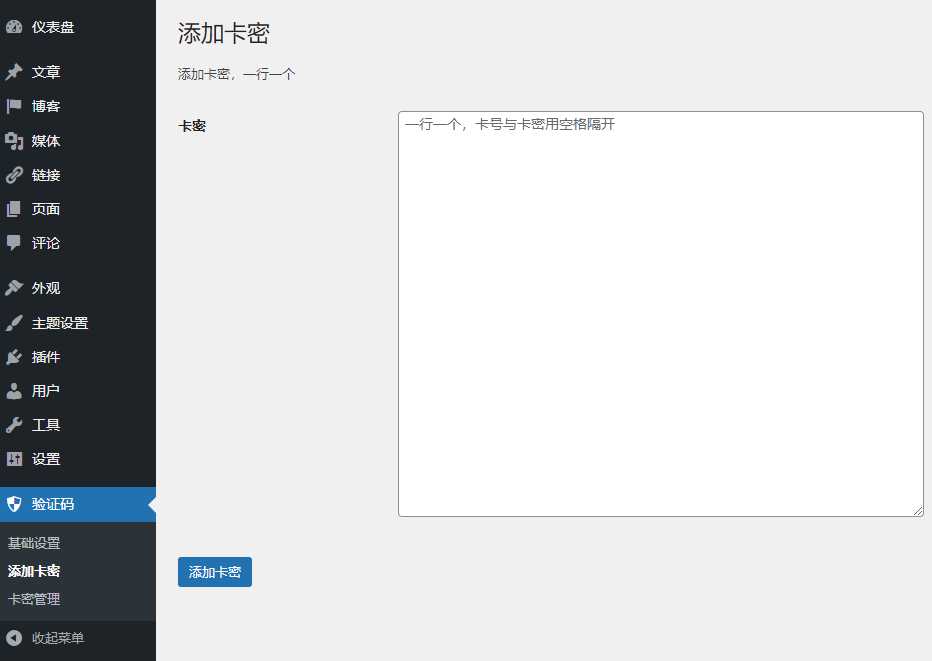This screenshot has width=932, height=661.
Task: Click the description text 添加卡密，一行一个
Action: point(236,74)
